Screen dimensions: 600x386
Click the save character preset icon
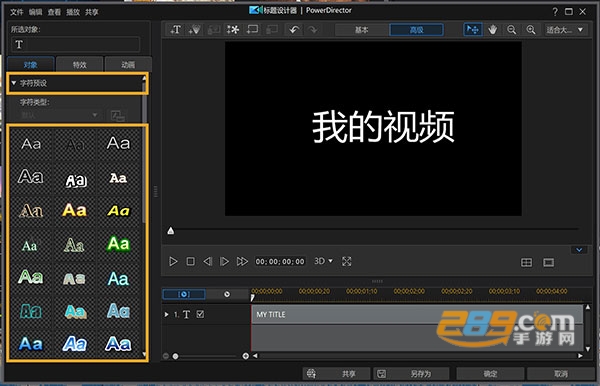point(117,115)
